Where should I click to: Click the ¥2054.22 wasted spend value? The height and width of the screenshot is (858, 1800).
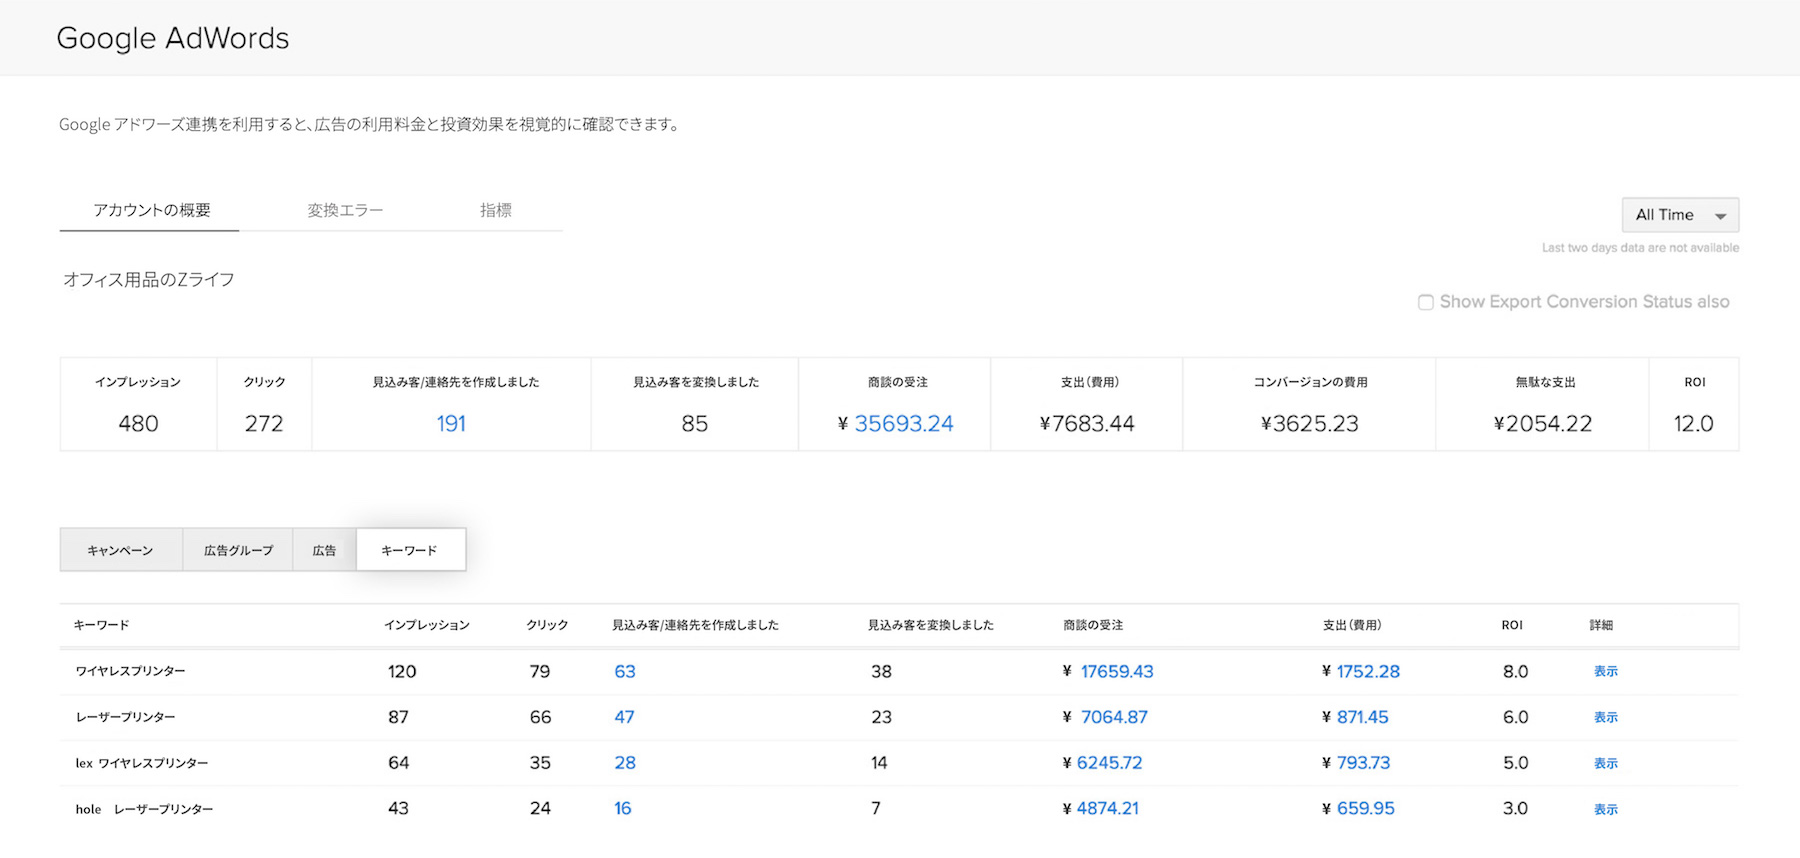1543,424
